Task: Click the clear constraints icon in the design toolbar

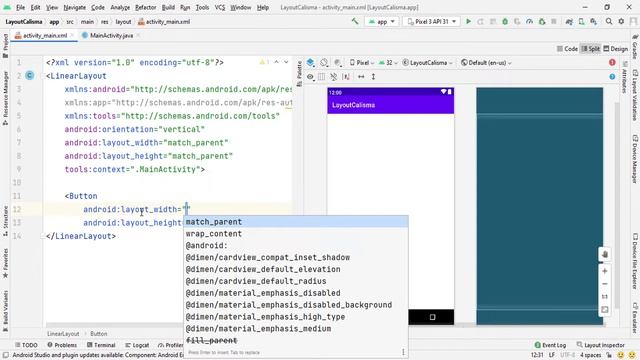Action: 333,77
